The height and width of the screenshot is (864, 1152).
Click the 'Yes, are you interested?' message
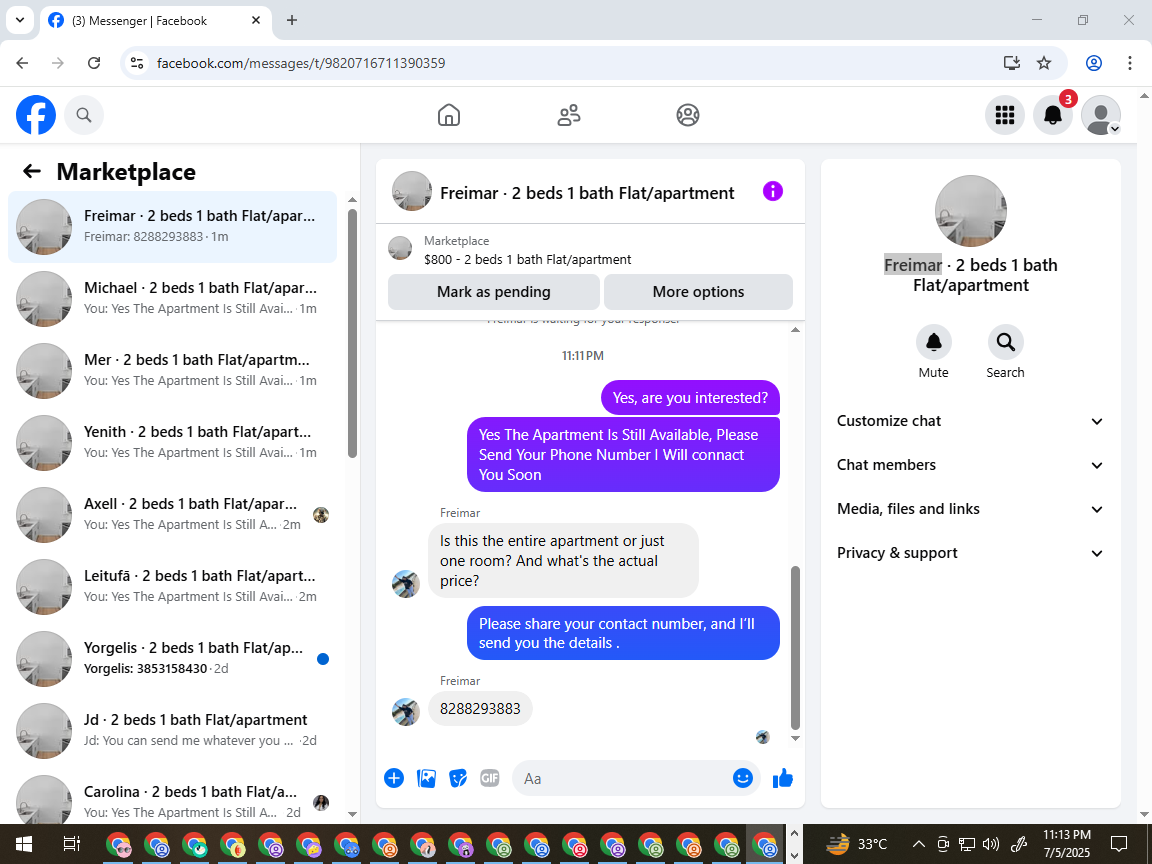(690, 397)
